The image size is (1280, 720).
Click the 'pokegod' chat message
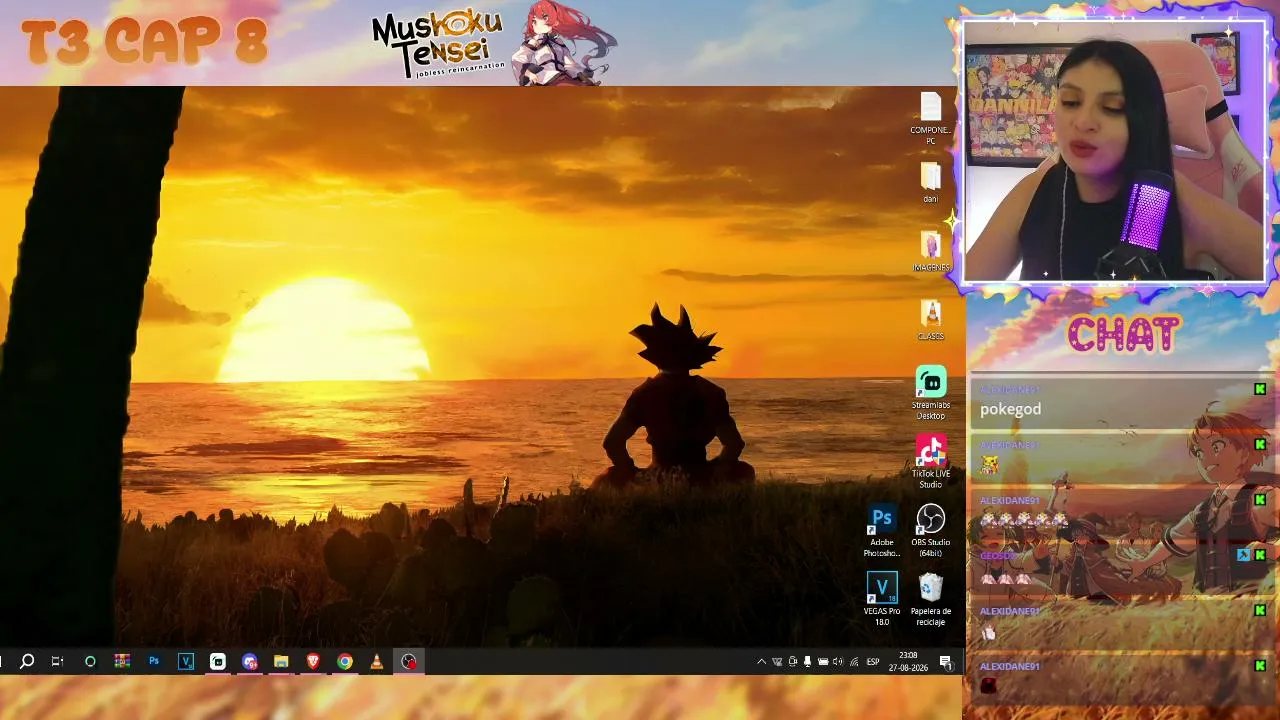[1011, 409]
